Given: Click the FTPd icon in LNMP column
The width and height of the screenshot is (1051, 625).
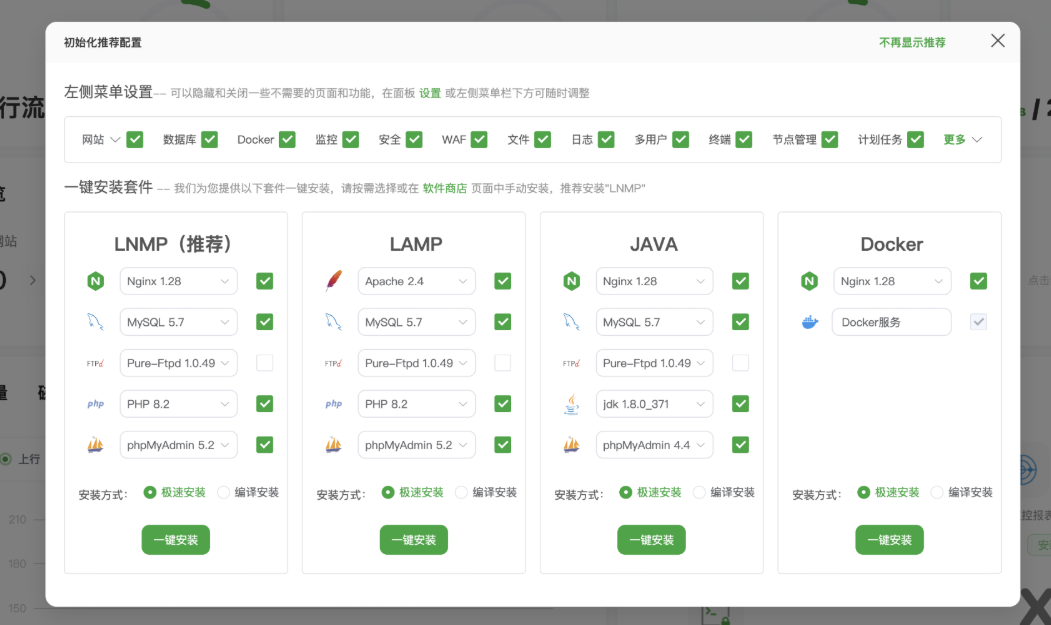Looking at the screenshot, I should tap(95, 362).
